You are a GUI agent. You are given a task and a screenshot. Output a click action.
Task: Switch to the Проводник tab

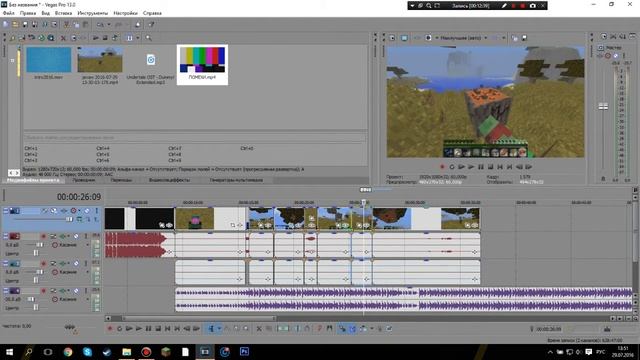pos(83,180)
